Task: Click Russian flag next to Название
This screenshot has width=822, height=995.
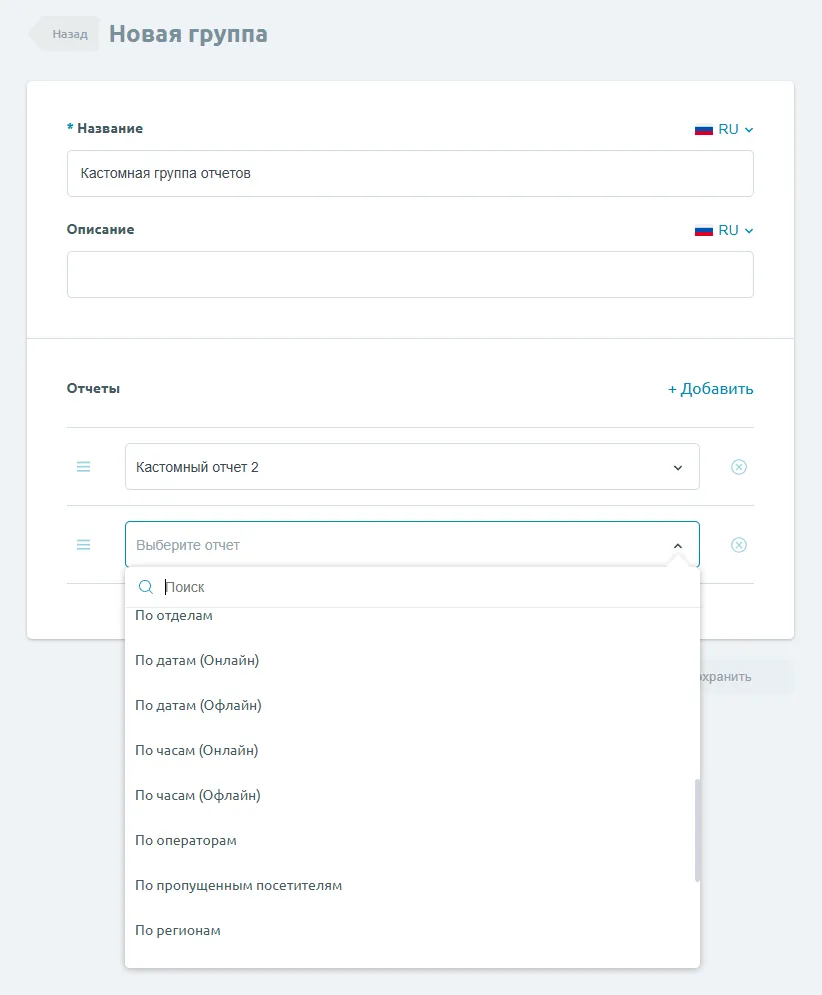Action: coord(704,129)
